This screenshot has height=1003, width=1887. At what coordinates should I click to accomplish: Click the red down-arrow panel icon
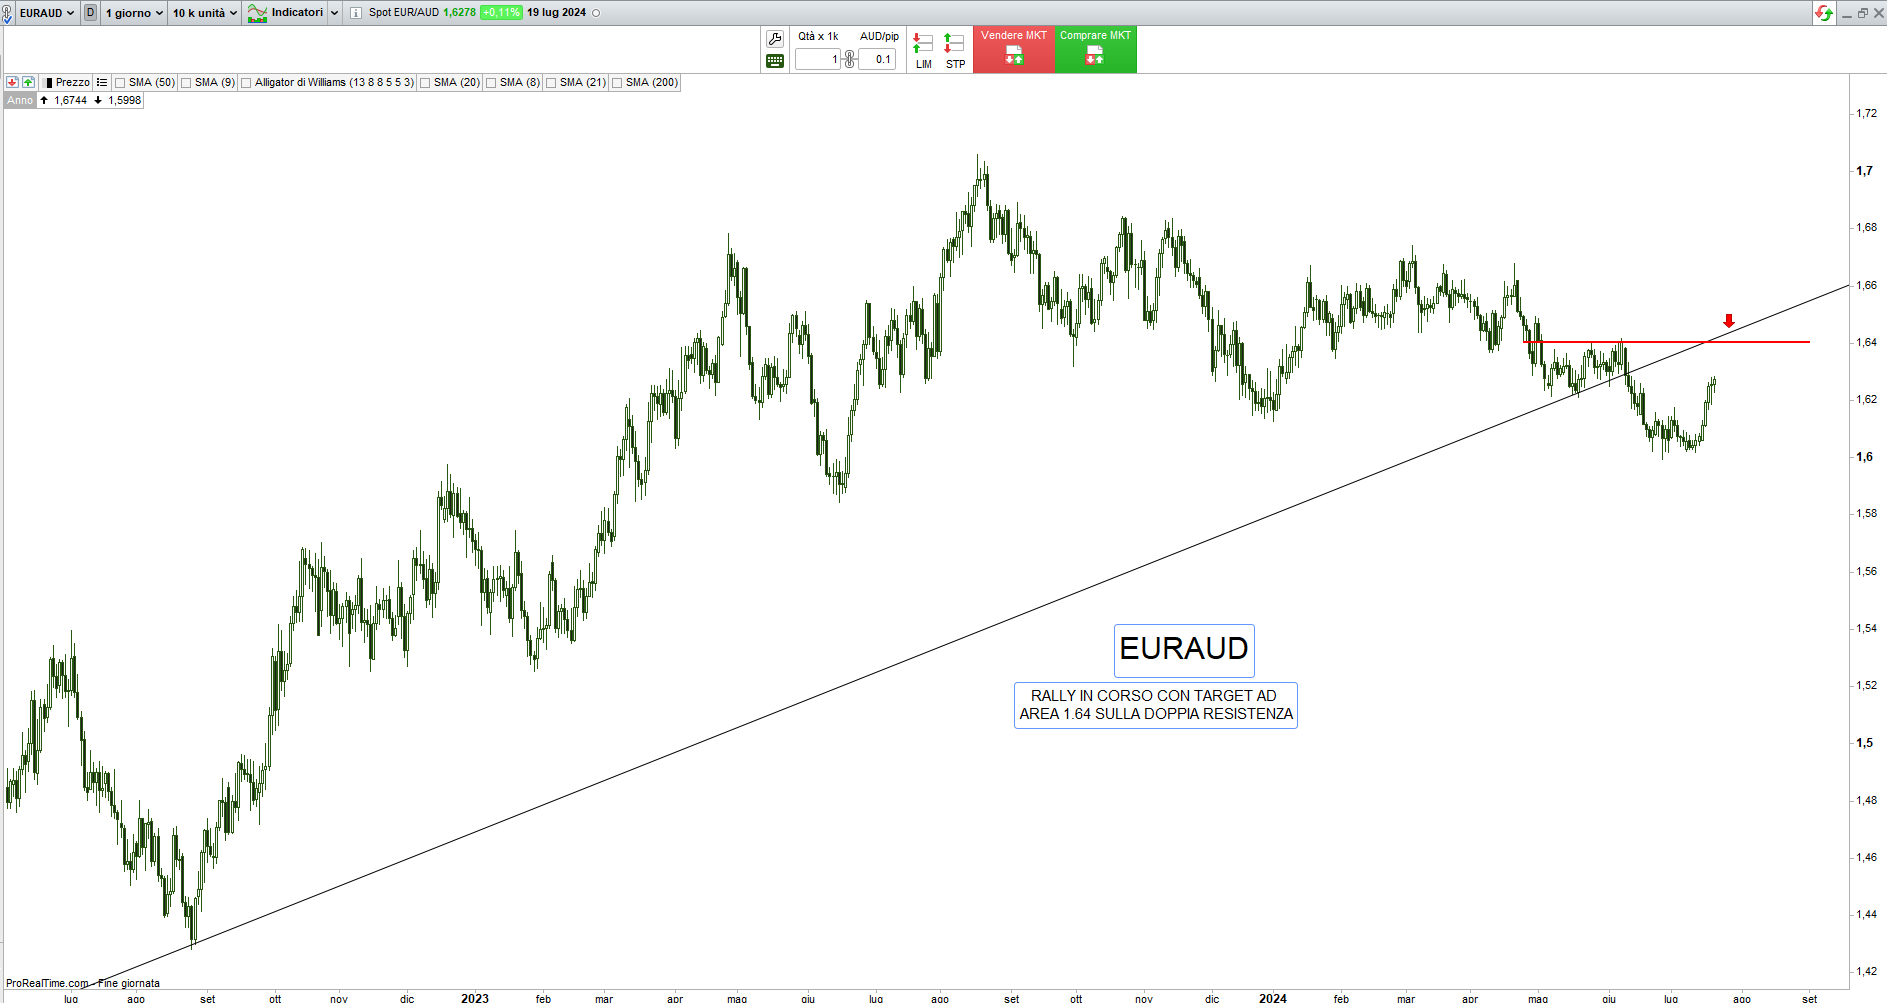coord(12,82)
